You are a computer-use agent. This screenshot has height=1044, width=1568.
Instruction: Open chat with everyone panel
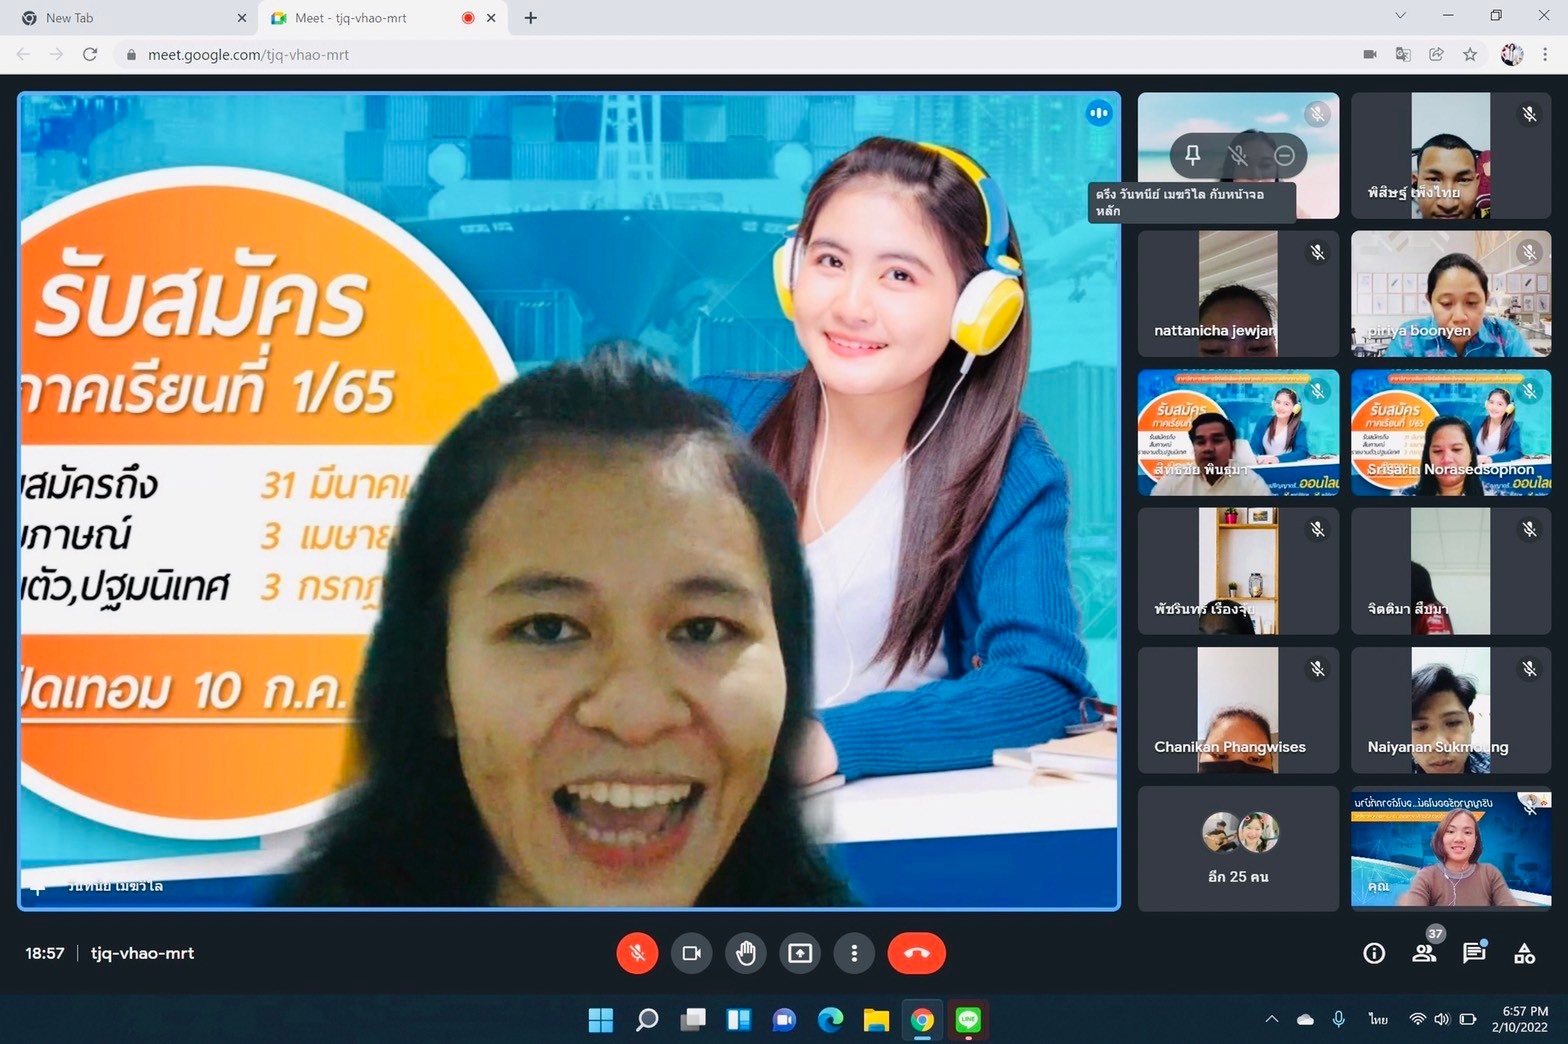(x=1474, y=953)
